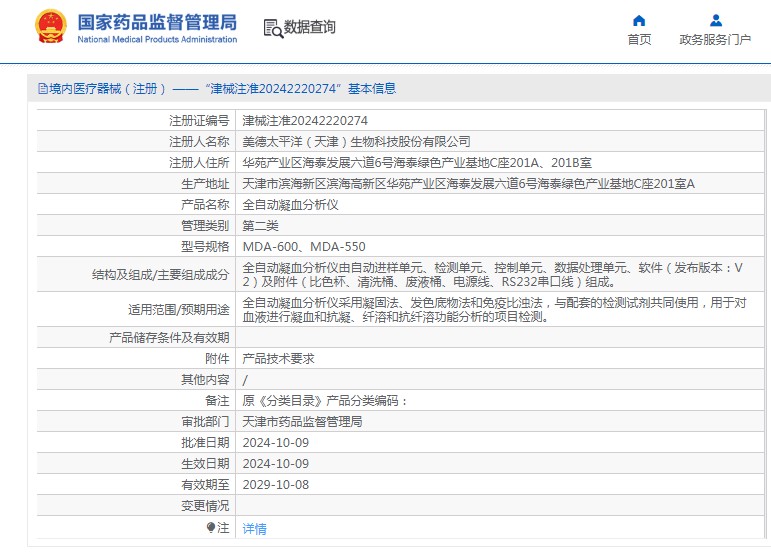Click the bulb icon beside 注
This screenshot has height=552, width=771.
point(211,527)
